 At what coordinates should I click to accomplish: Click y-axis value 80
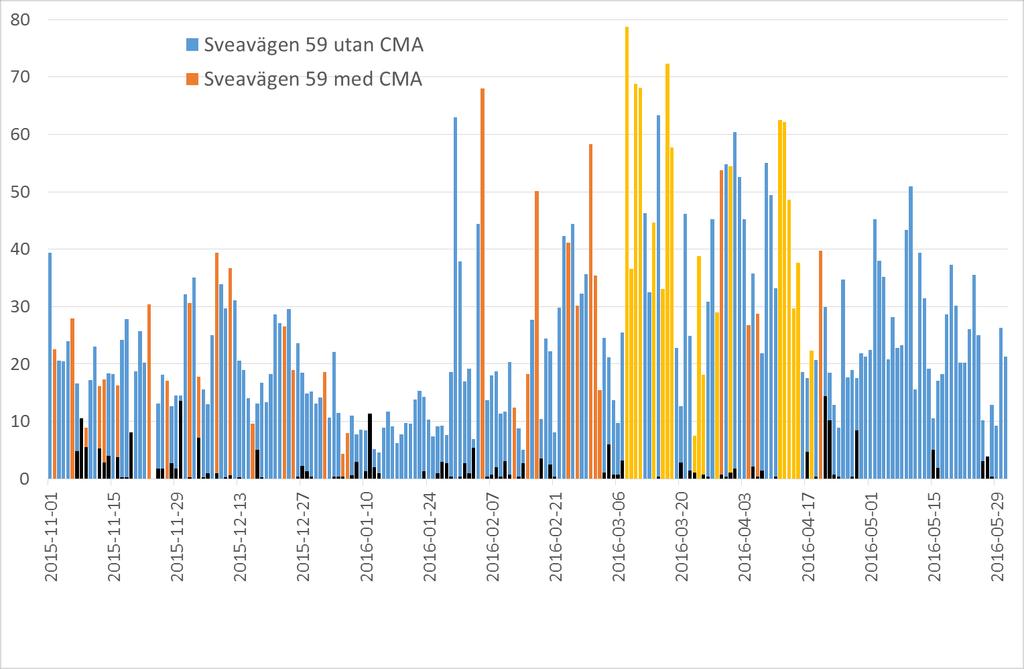click(20, 20)
